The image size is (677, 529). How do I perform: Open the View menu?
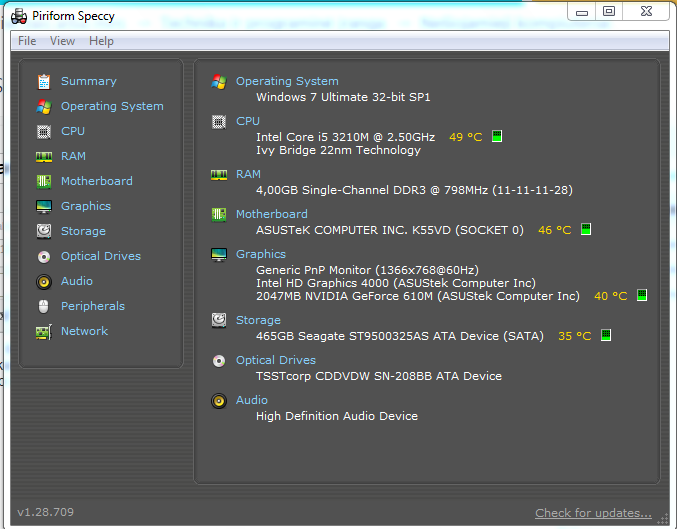point(62,41)
